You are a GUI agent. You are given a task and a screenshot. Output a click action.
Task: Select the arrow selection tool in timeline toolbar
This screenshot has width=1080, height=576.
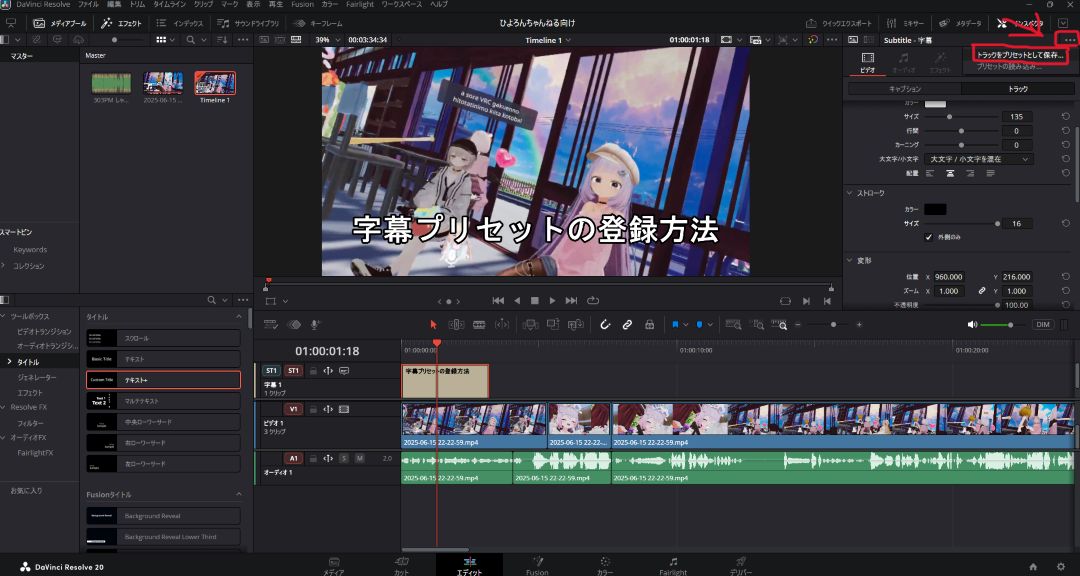tap(433, 324)
